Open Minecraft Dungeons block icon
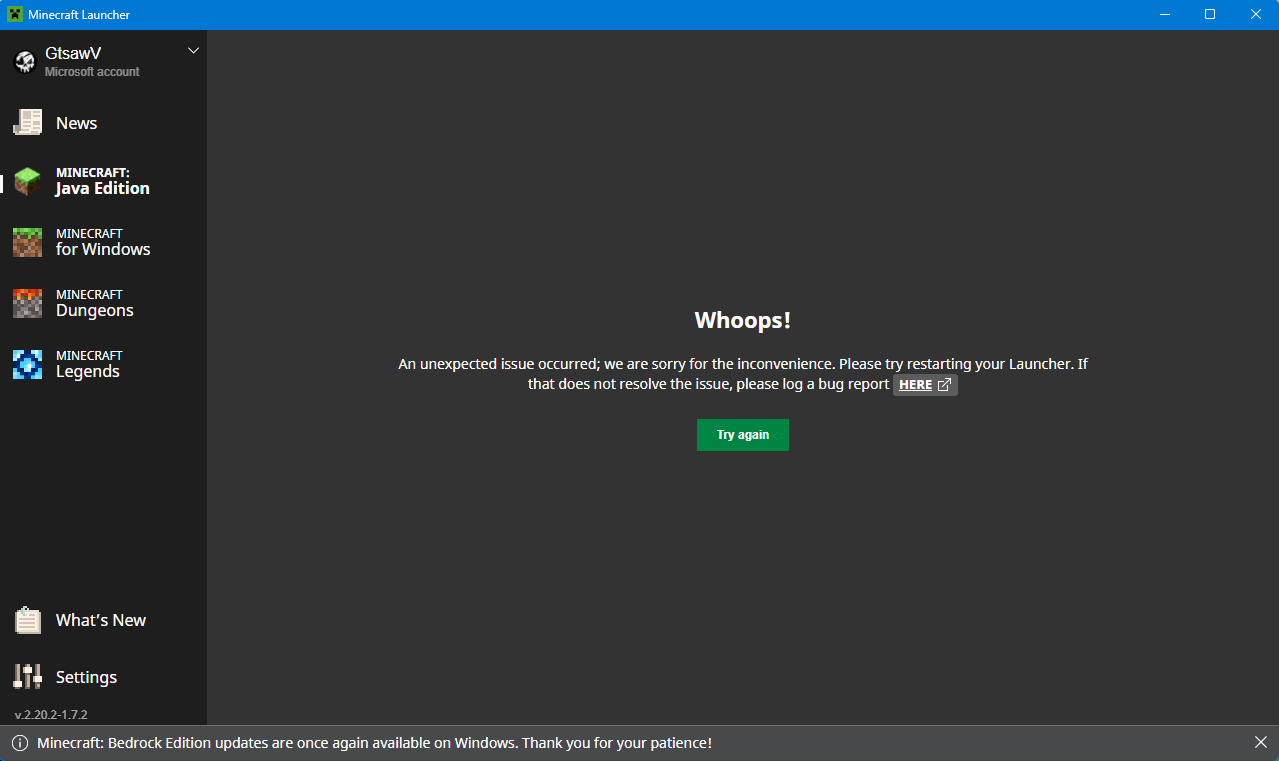Viewport: 1279px width, 761px height. pos(27,303)
